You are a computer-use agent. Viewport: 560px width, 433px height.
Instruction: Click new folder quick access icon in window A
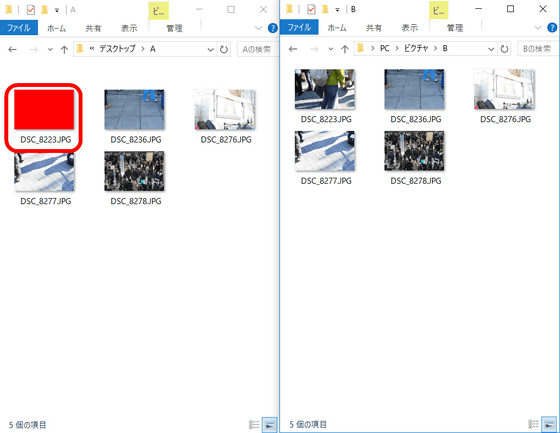(x=45, y=10)
